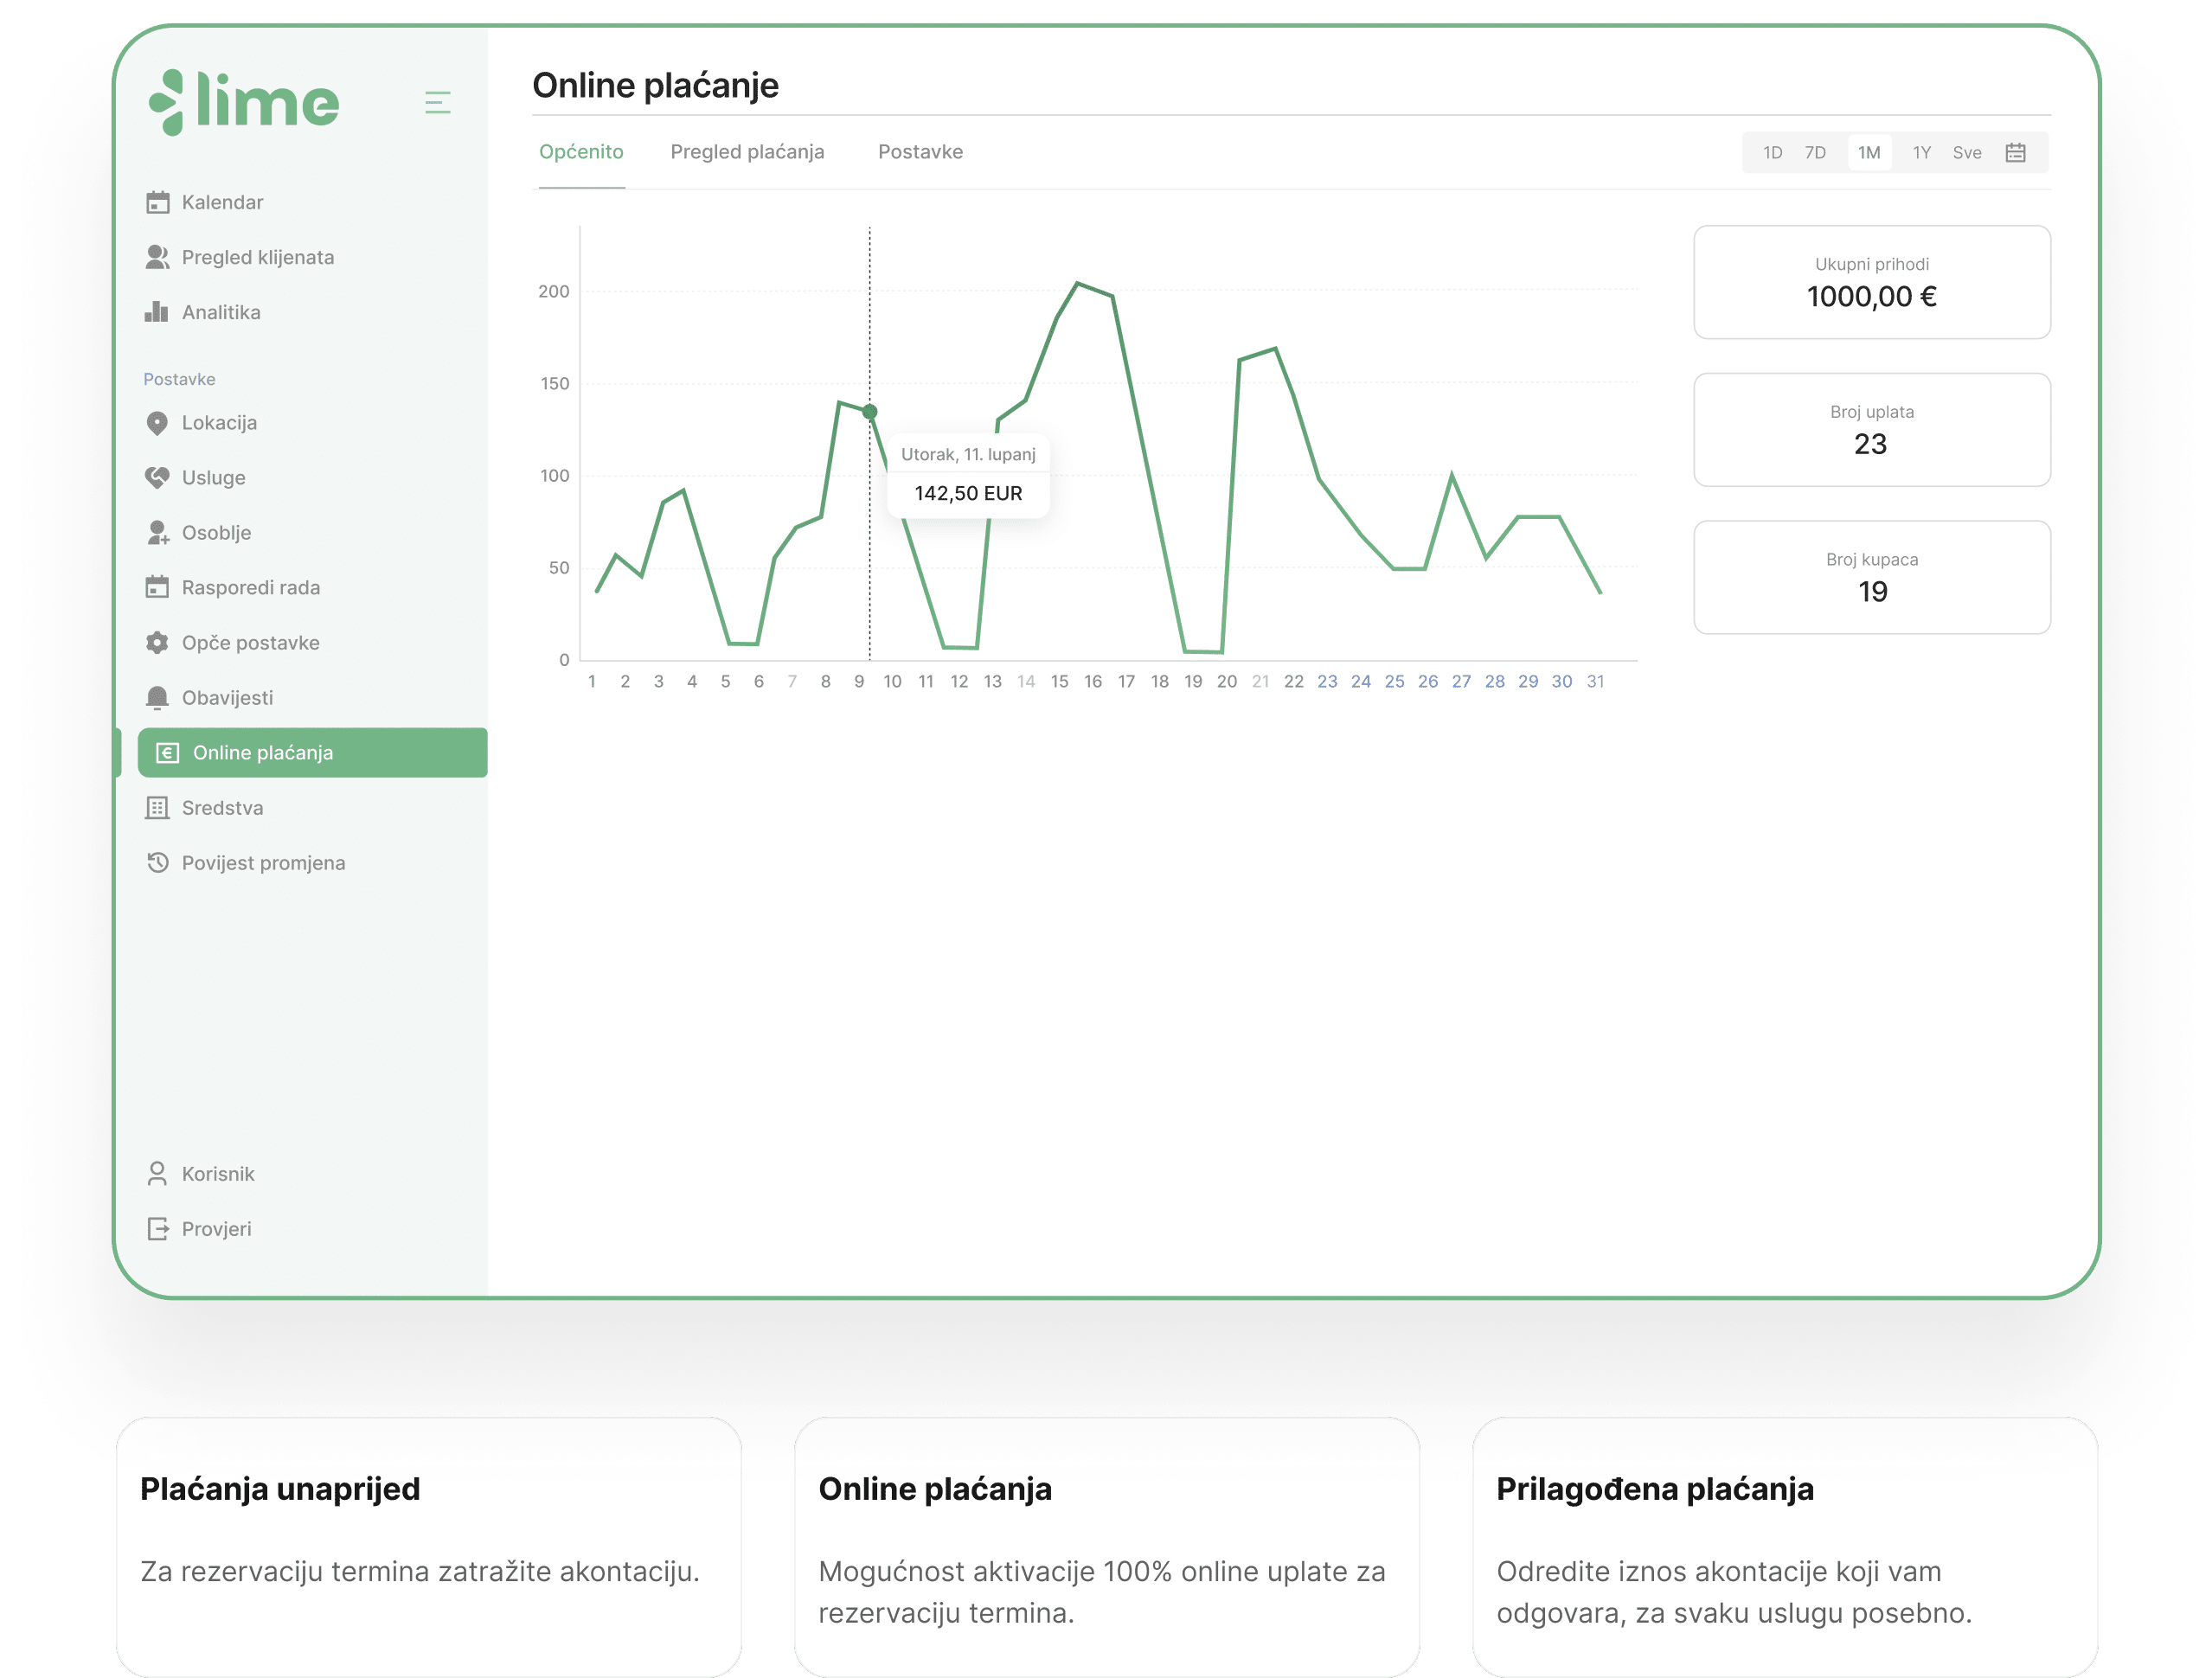Select the Online plaćanja euro icon
Image resolution: width=2212 pixels, height=1678 pixels.
coord(167,752)
